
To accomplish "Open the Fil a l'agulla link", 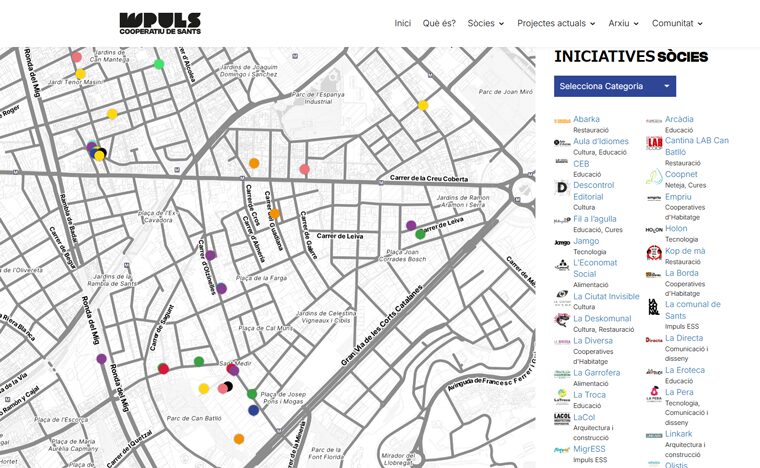I will point(595,219).
